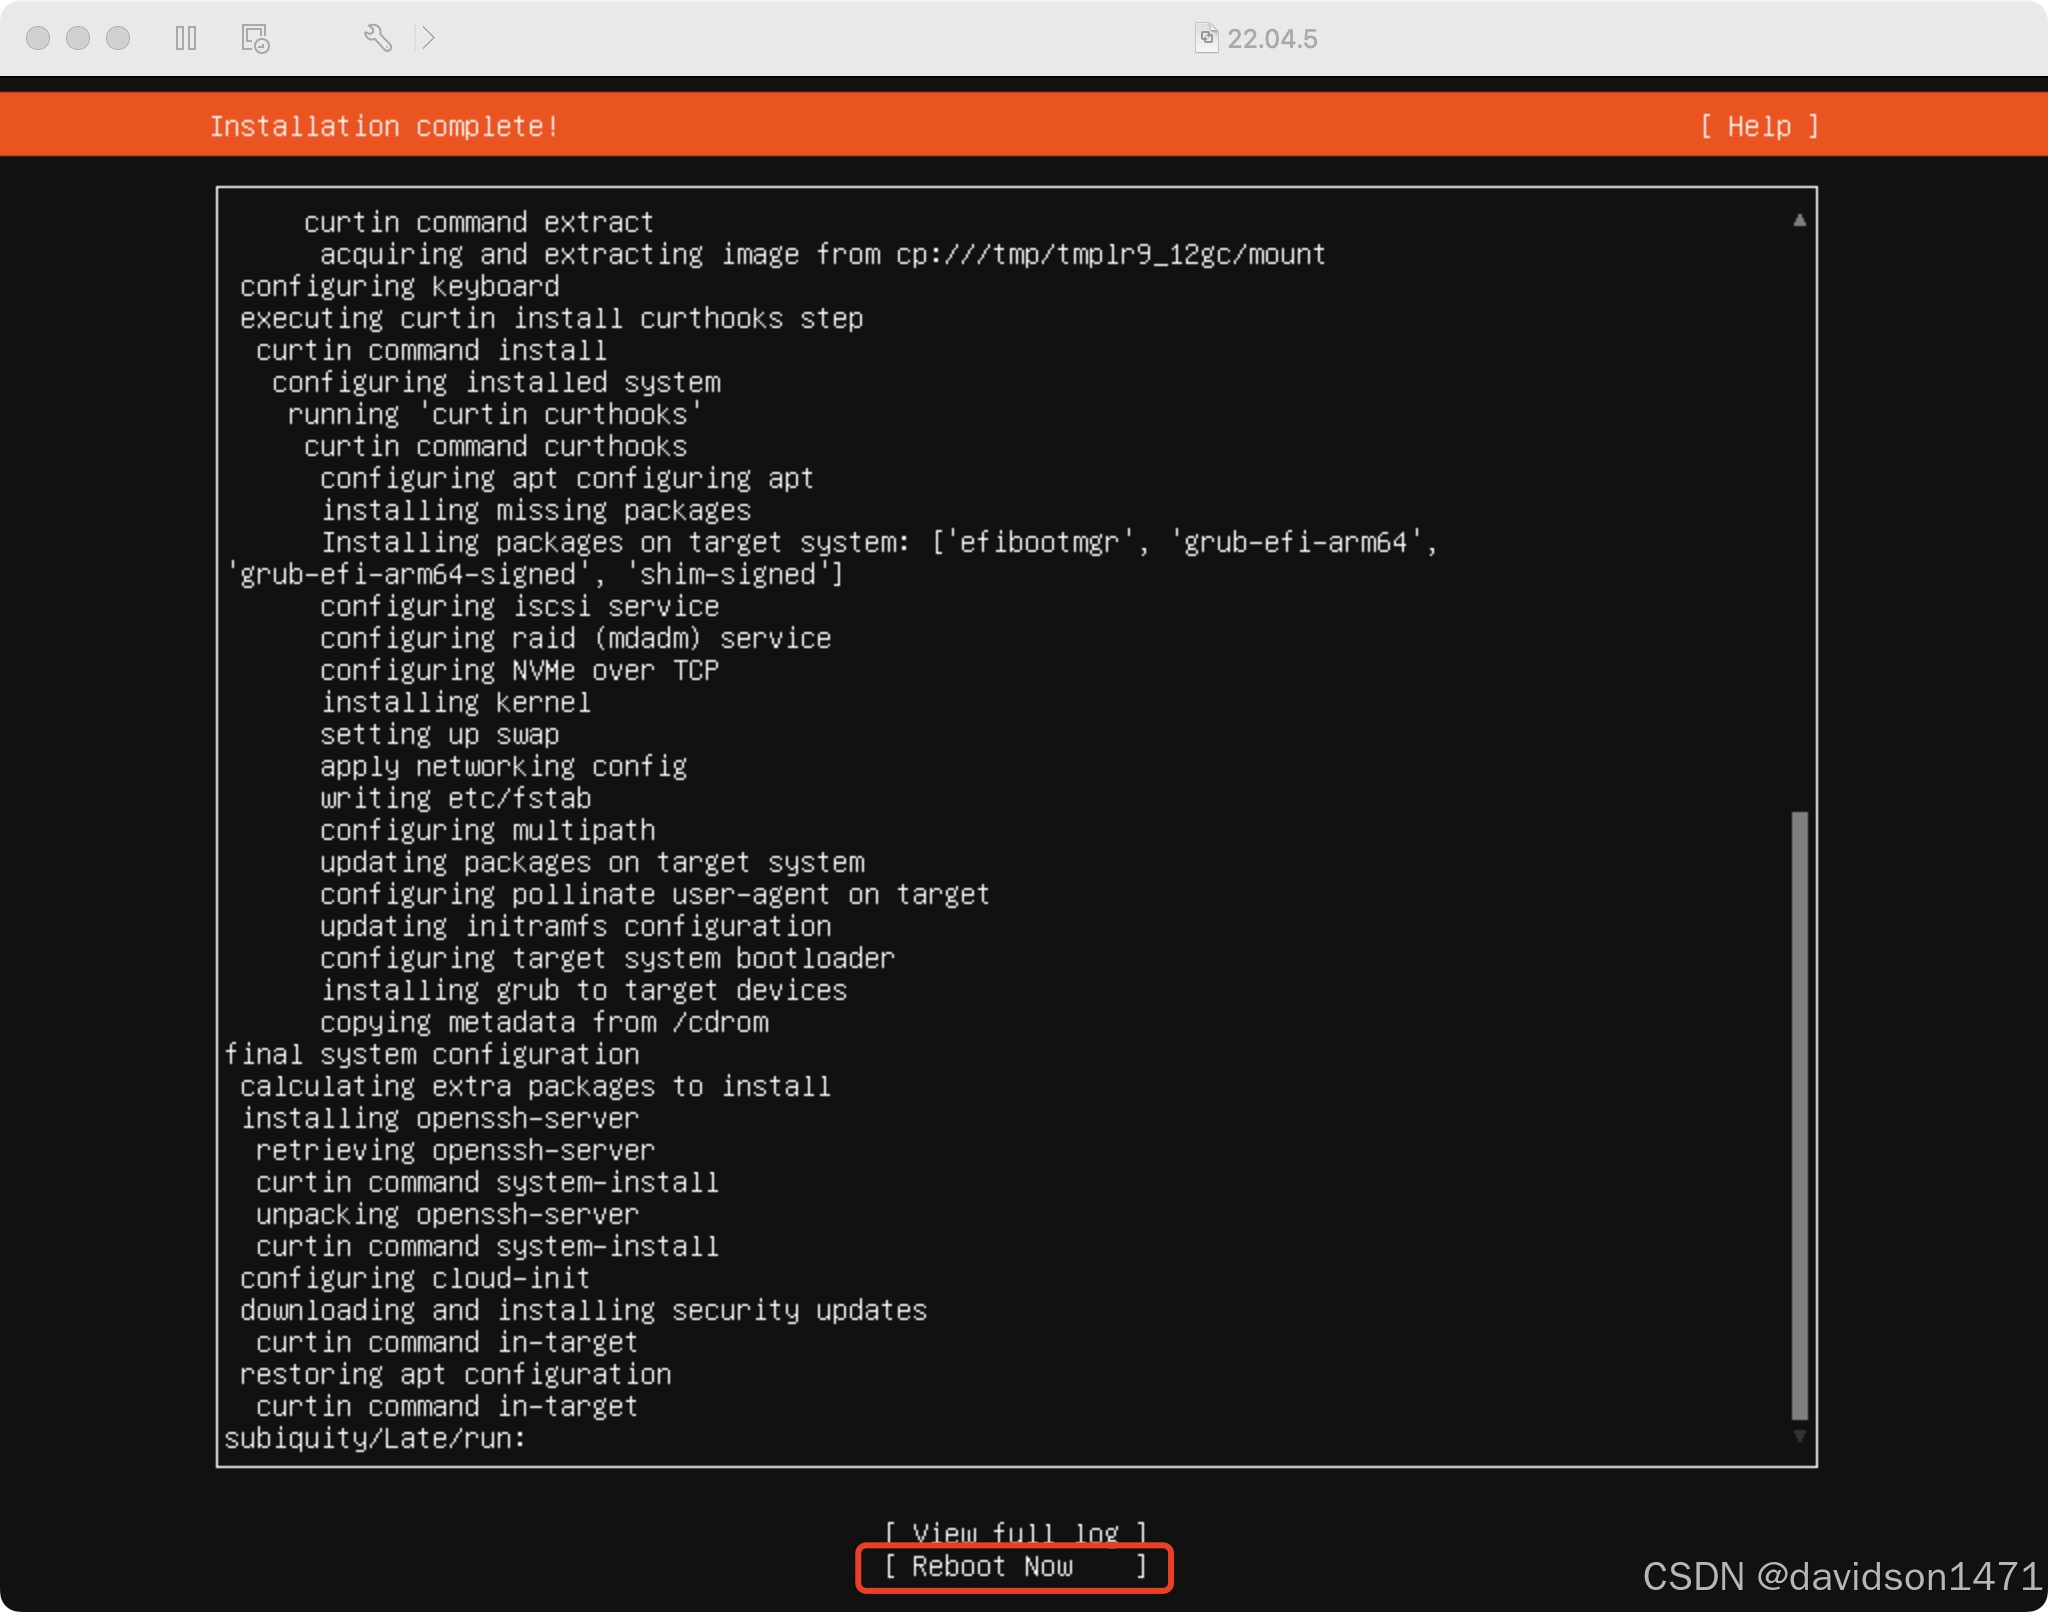Open the Help menu in installer
Image resolution: width=2048 pixels, height=1612 pixels.
coord(1758,126)
